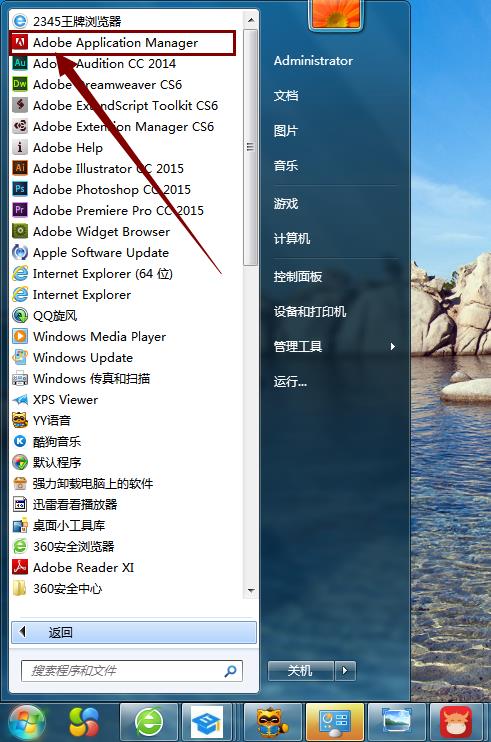The image size is (491, 742).
Task: Open Adobe Photoshop CC 2015 icon
Action: [x=20, y=189]
